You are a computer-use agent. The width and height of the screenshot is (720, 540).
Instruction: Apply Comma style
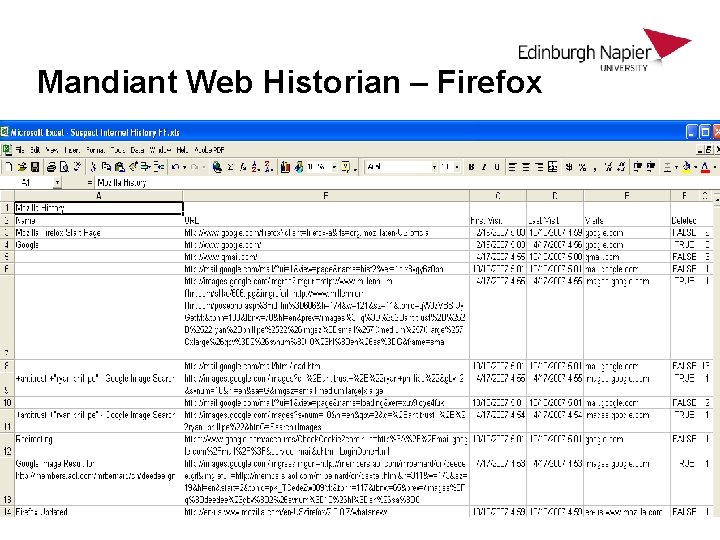point(595,168)
